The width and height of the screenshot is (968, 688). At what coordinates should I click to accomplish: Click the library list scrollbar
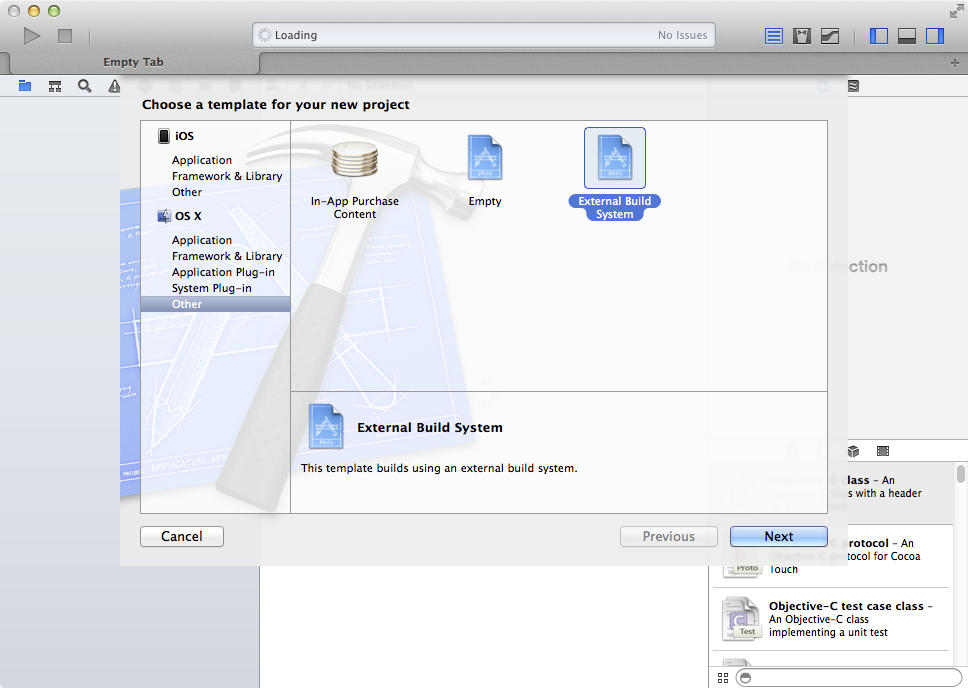(961, 474)
